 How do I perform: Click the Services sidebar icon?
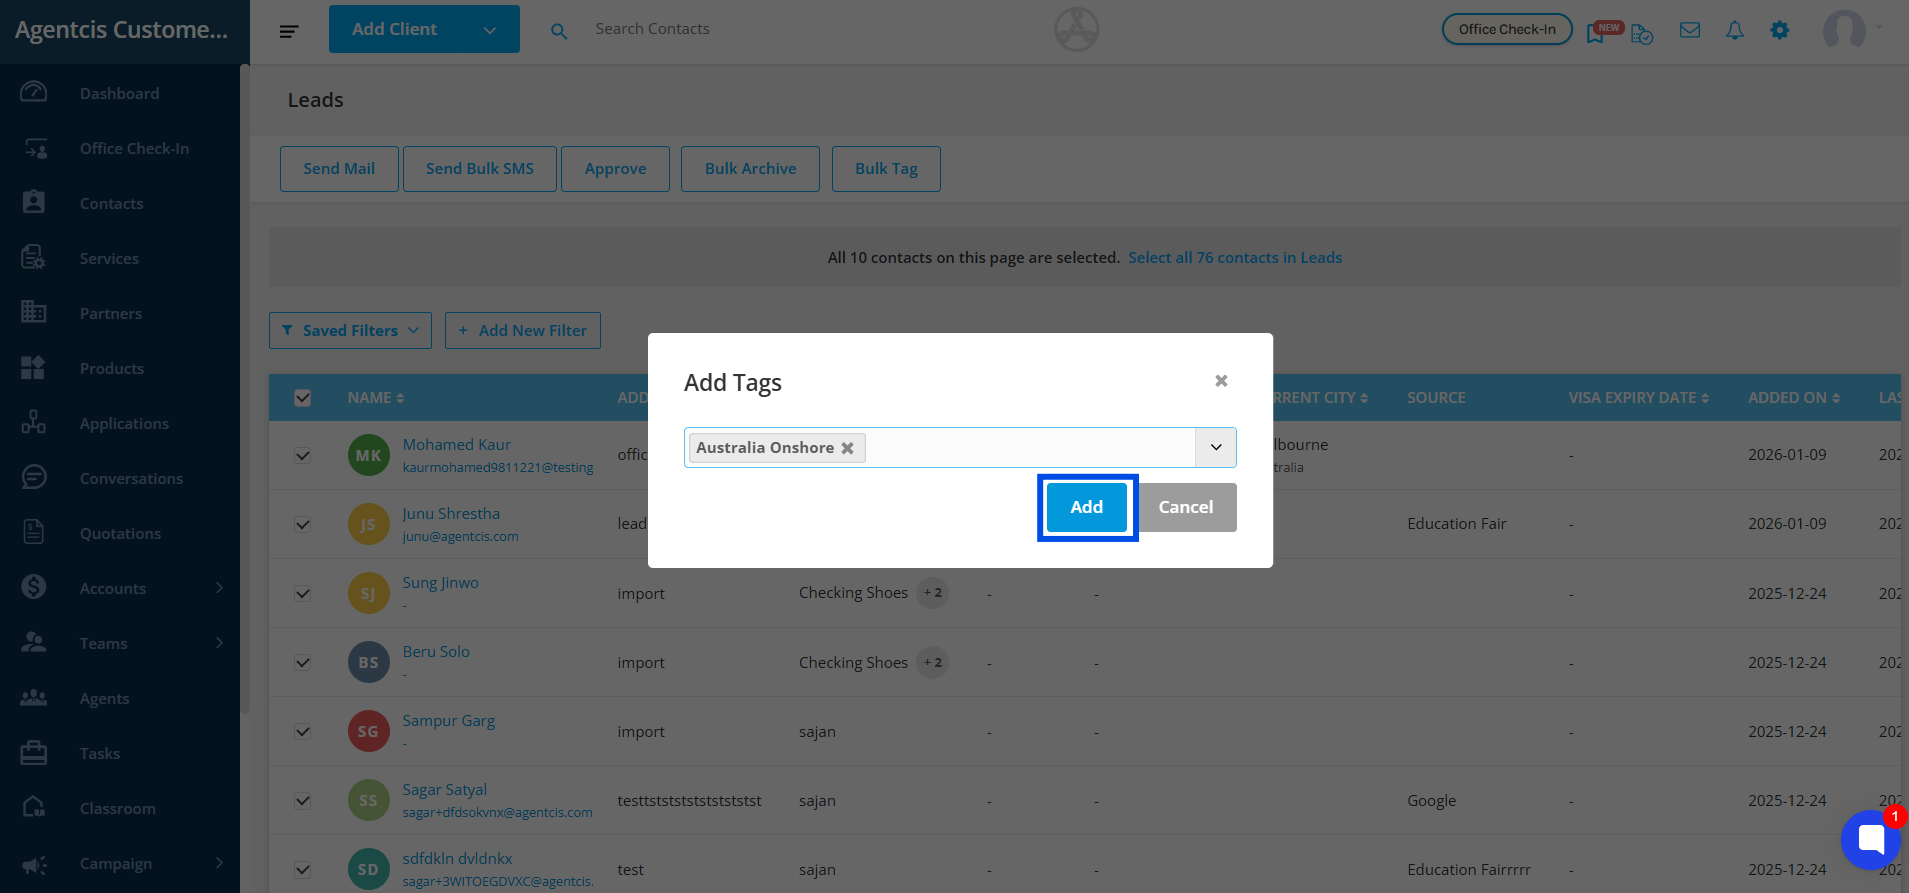coord(34,258)
